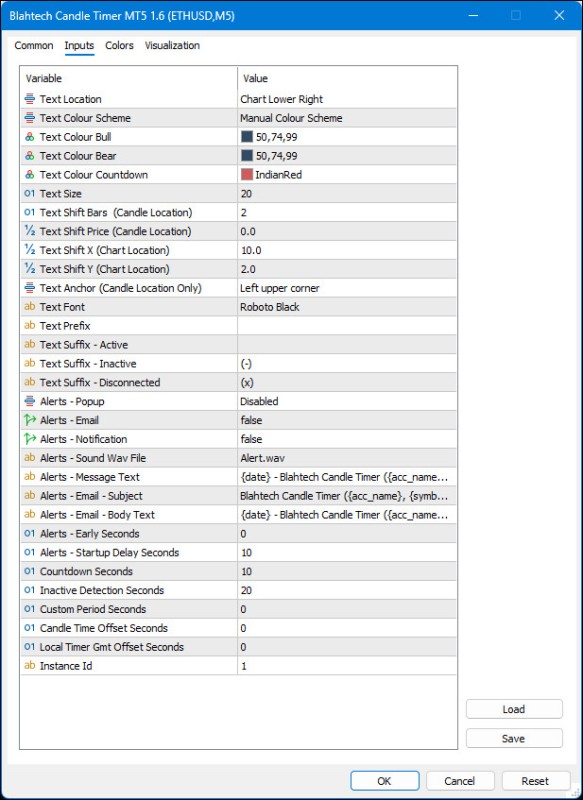Viewport: 583px width, 800px height.
Task: Click the IndianRed colour swatch
Action: (x=247, y=174)
